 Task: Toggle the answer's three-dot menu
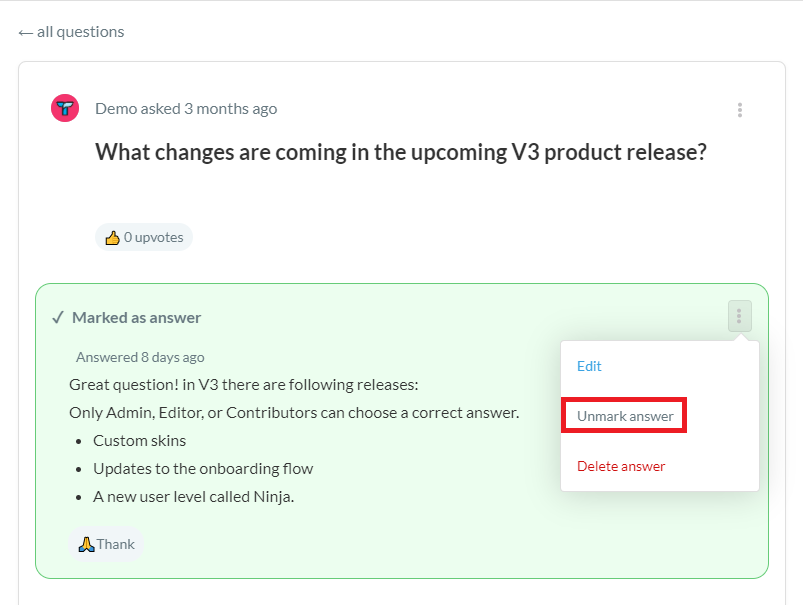[739, 317]
